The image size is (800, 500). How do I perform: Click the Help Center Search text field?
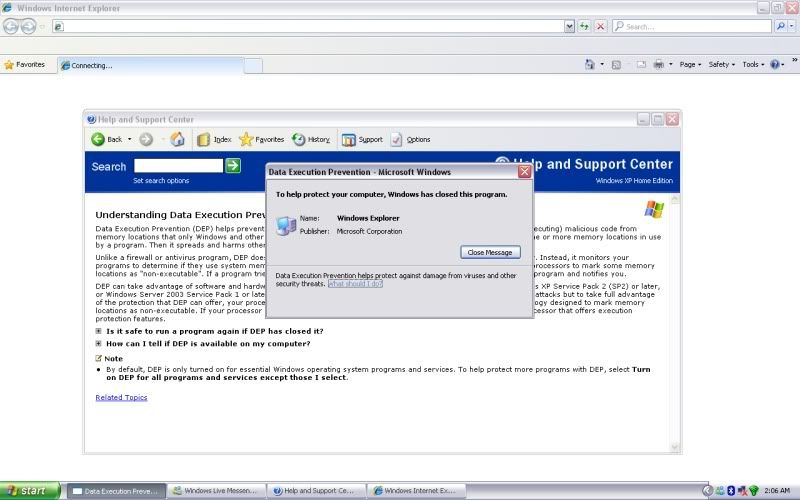point(178,165)
